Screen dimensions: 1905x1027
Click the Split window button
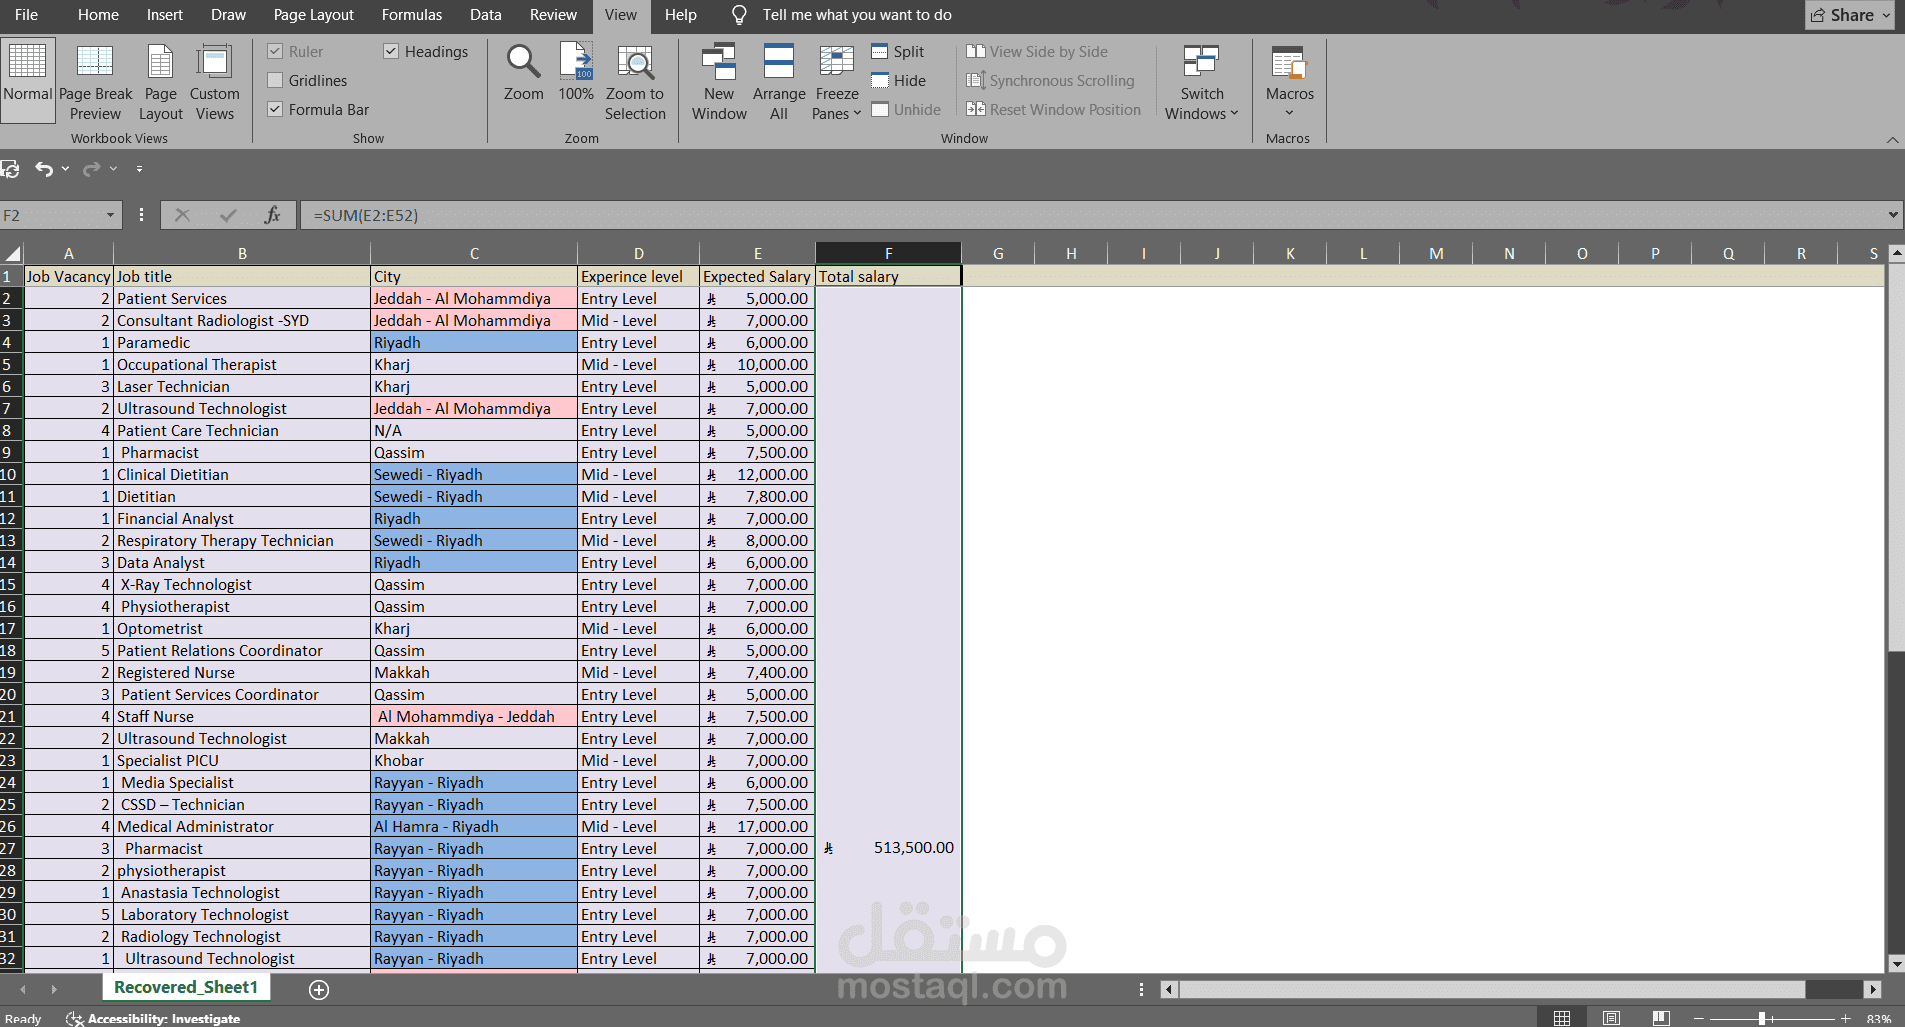coord(898,52)
